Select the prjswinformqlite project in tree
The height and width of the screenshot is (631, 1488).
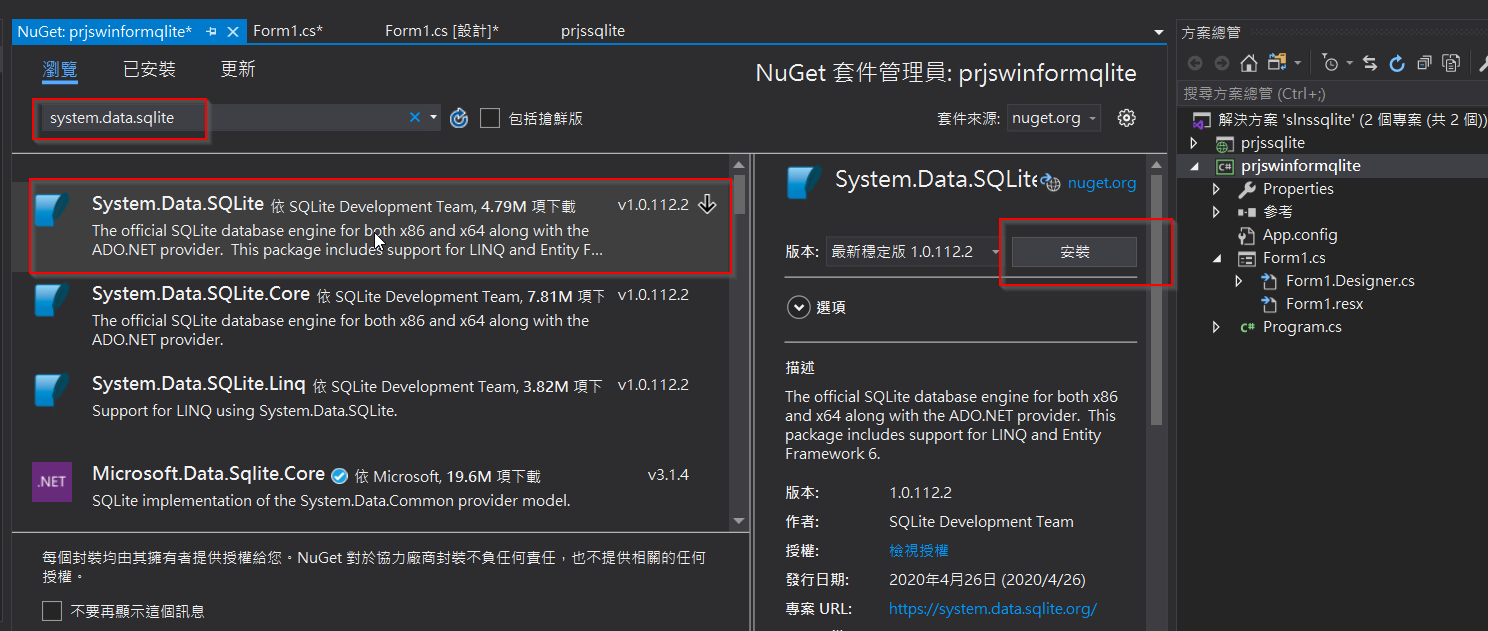[x=1300, y=166]
